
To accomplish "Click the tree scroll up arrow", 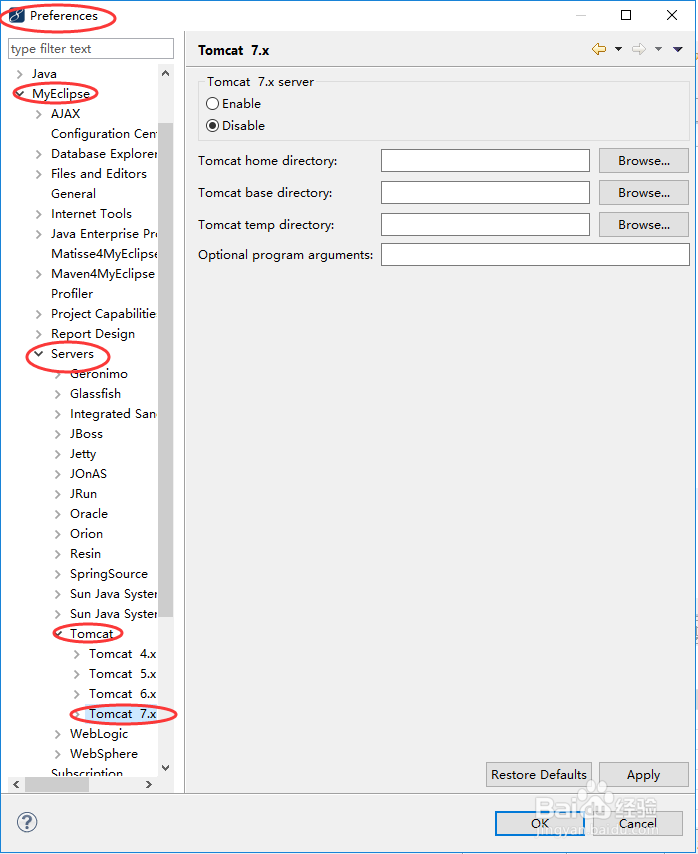I will 166,73.
